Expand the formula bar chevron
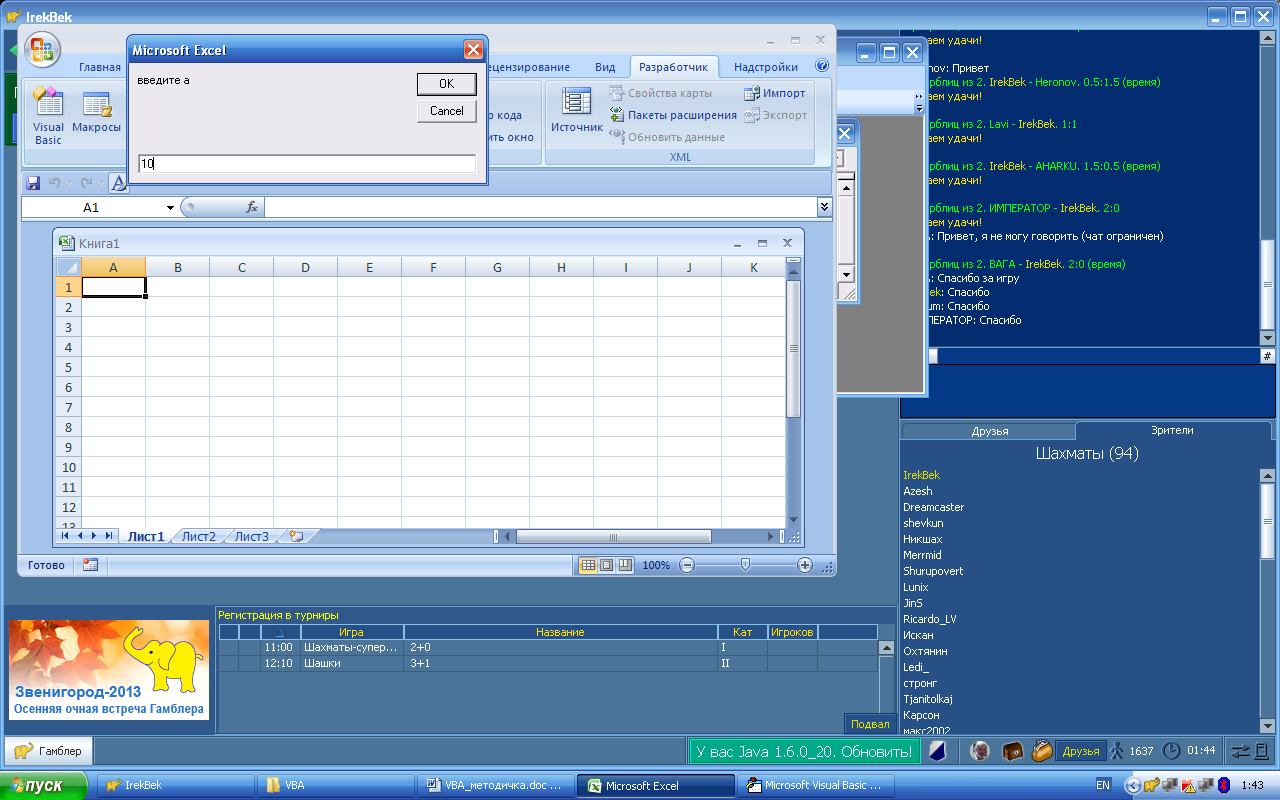This screenshot has width=1280, height=800. point(824,206)
